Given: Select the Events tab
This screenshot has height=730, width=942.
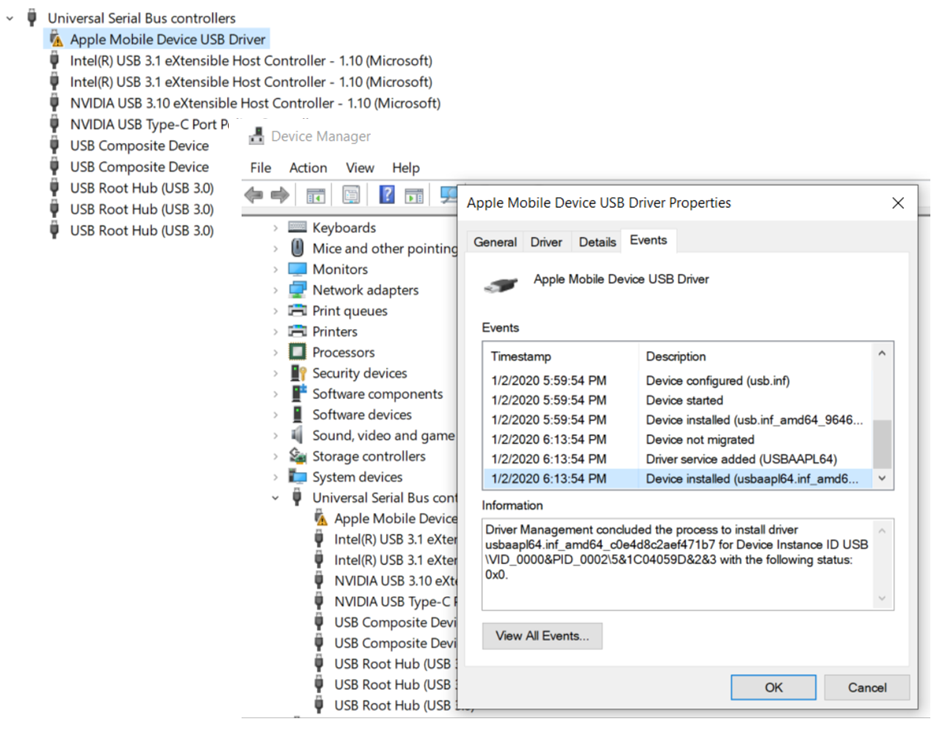Looking at the screenshot, I should 648,240.
